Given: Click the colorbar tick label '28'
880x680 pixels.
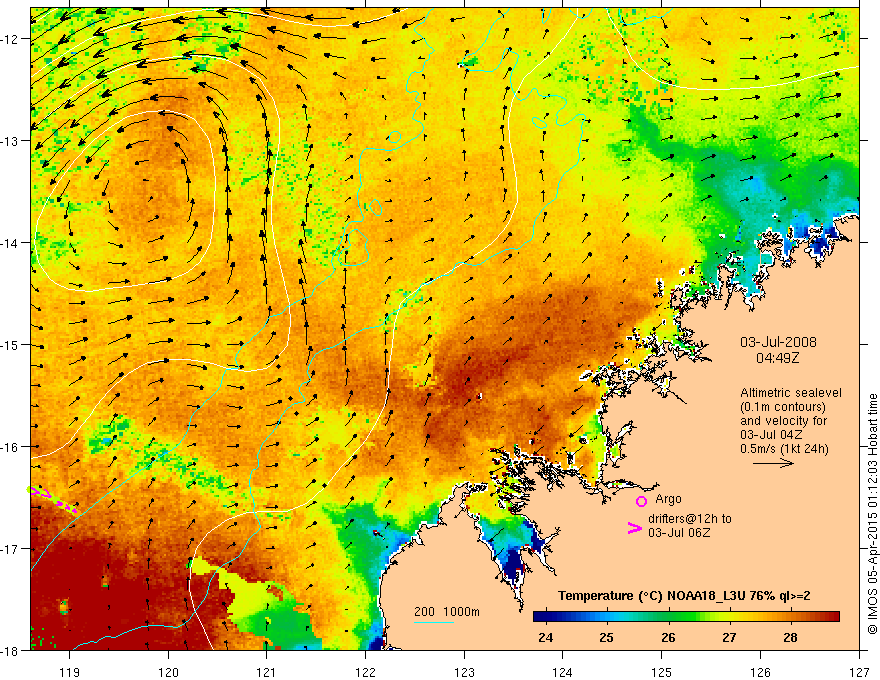Looking at the screenshot, I should (x=790, y=637).
